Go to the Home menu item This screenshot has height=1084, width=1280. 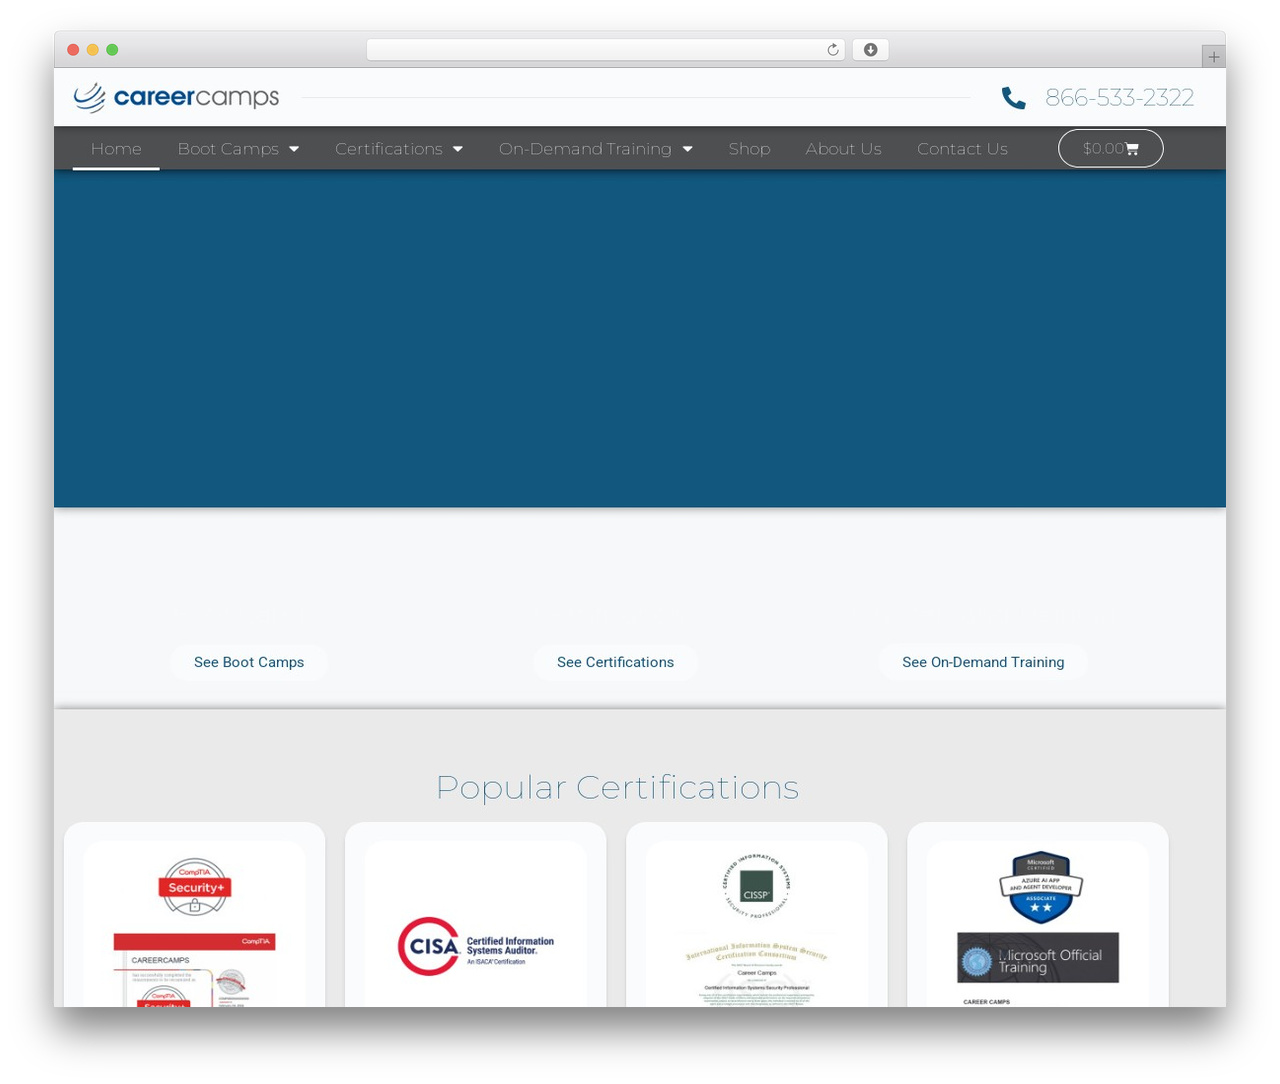[x=116, y=149]
